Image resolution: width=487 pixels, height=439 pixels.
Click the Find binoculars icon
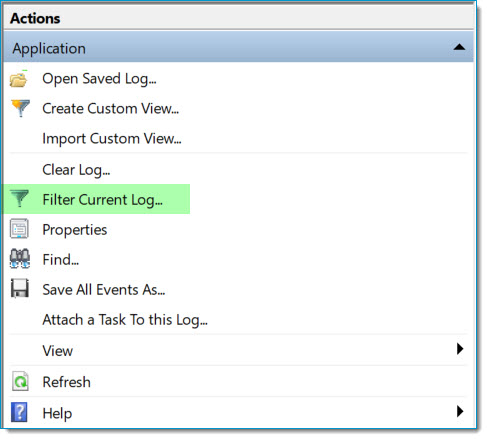20,259
